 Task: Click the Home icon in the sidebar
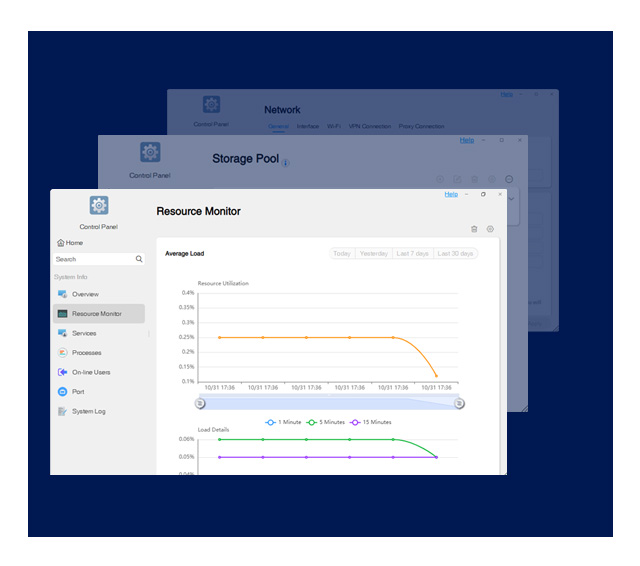click(x=60, y=243)
